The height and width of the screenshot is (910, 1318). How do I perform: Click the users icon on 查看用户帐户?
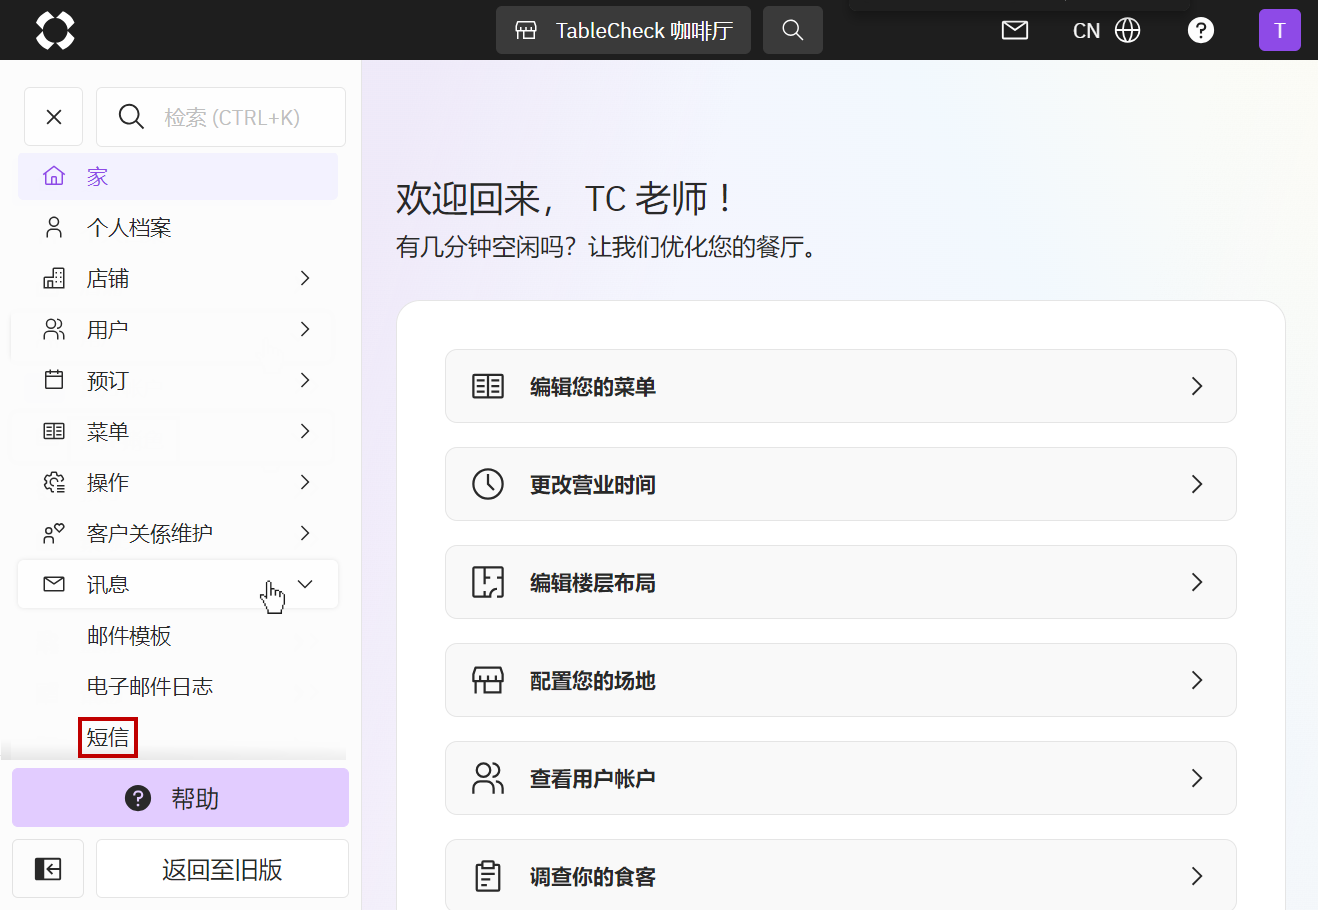pyautogui.click(x=488, y=778)
